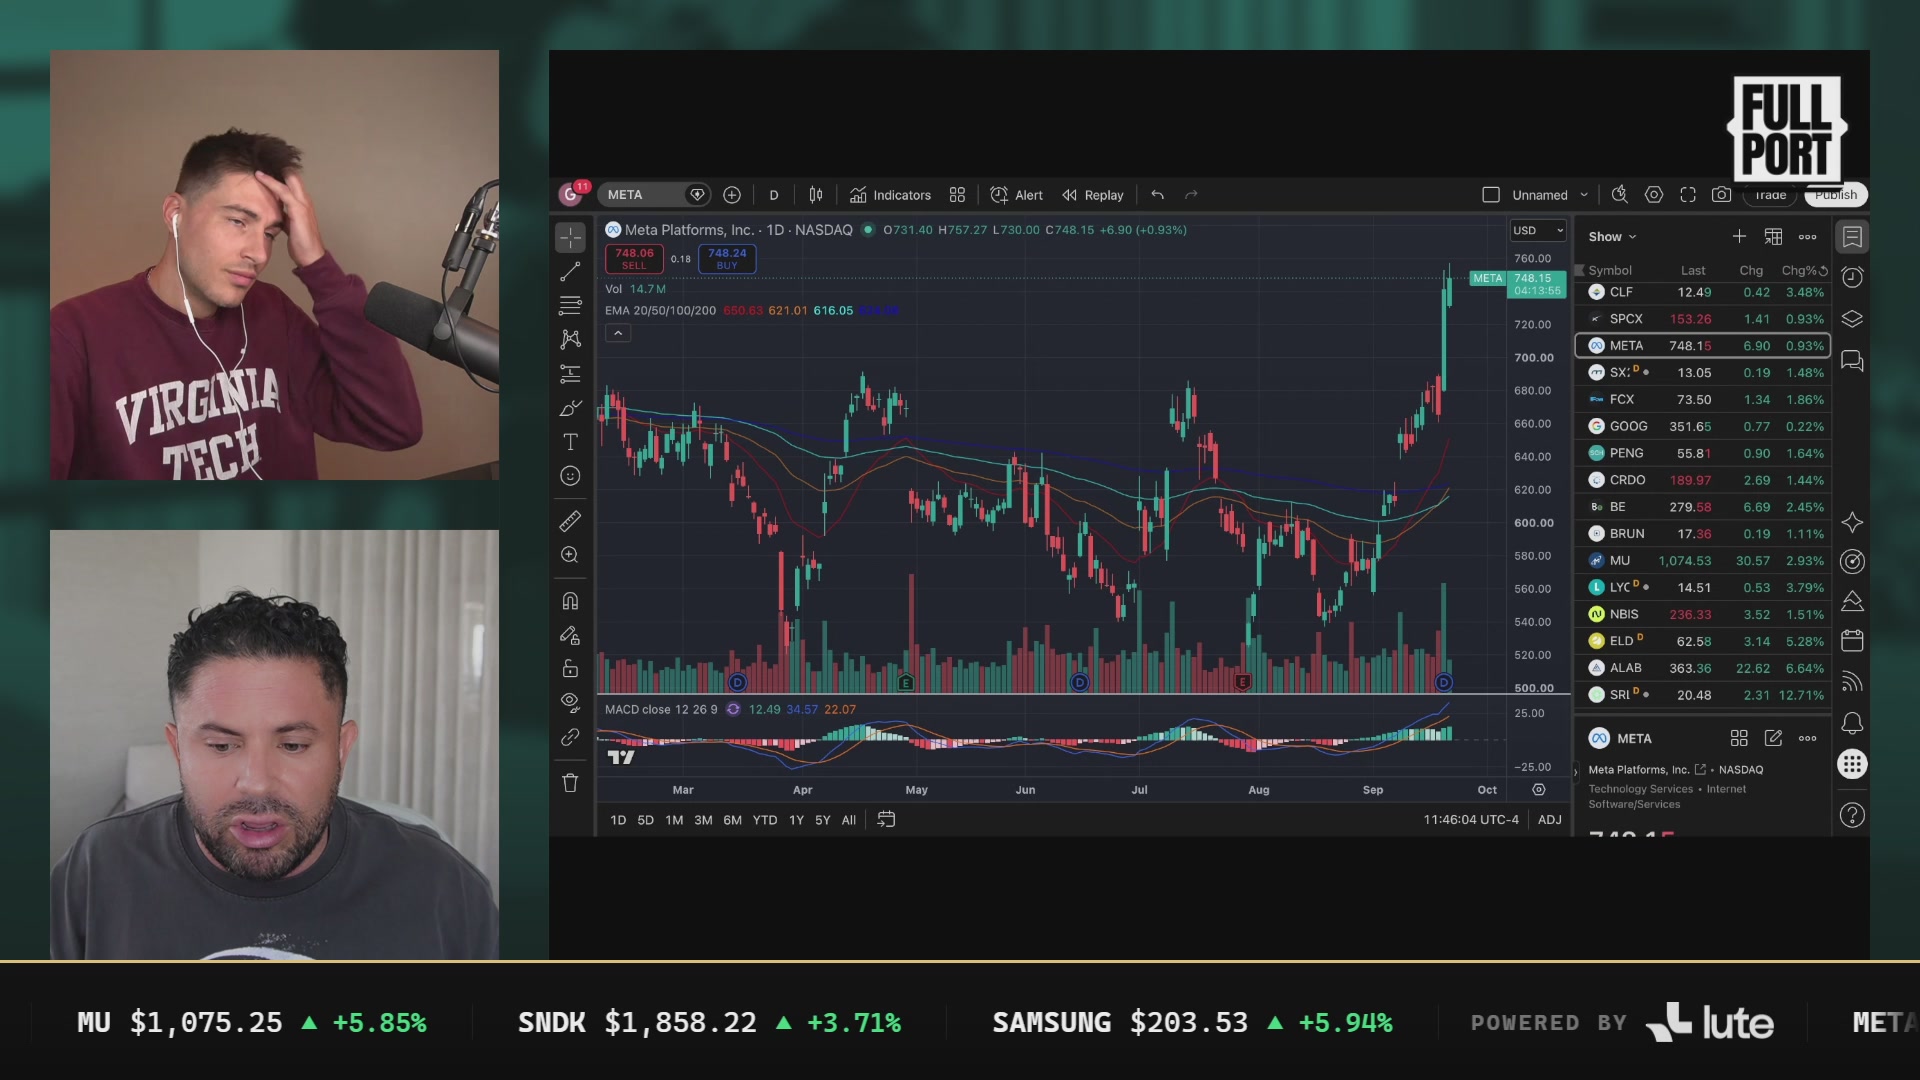Select the ruler measure tool
The image size is (1920, 1080).
coord(570,521)
